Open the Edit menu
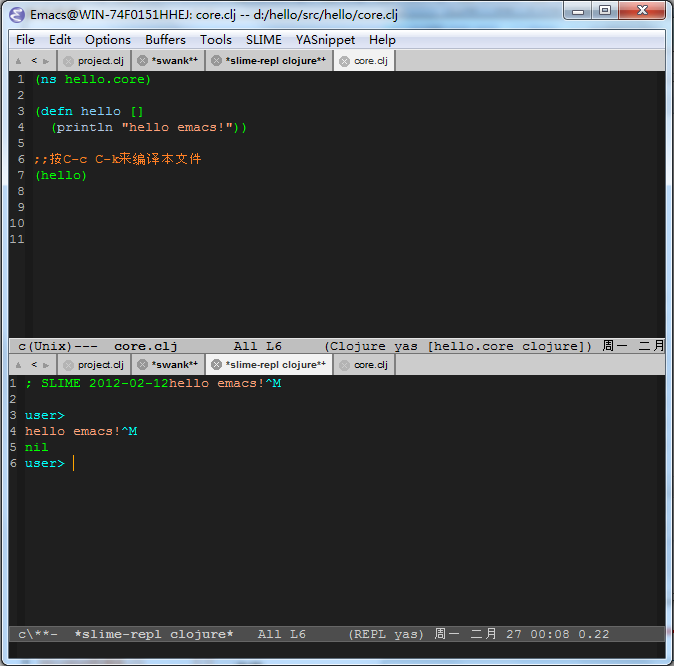This screenshot has width=674, height=666. coord(60,40)
